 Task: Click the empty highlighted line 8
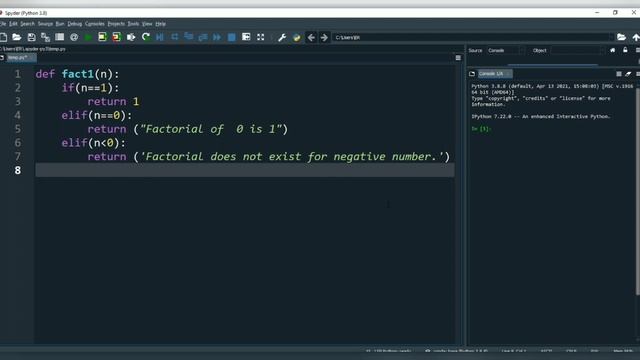coord(245,170)
